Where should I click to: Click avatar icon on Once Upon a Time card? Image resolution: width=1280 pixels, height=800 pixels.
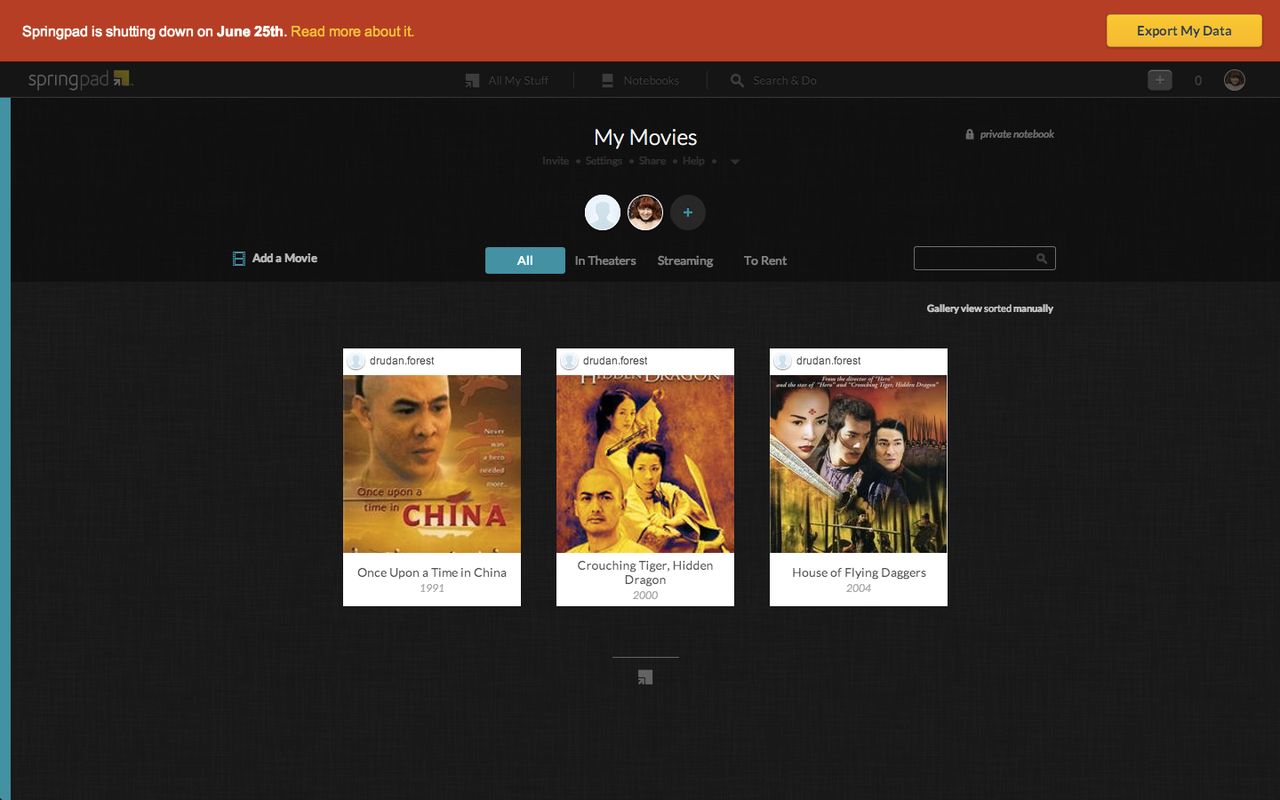[355, 361]
